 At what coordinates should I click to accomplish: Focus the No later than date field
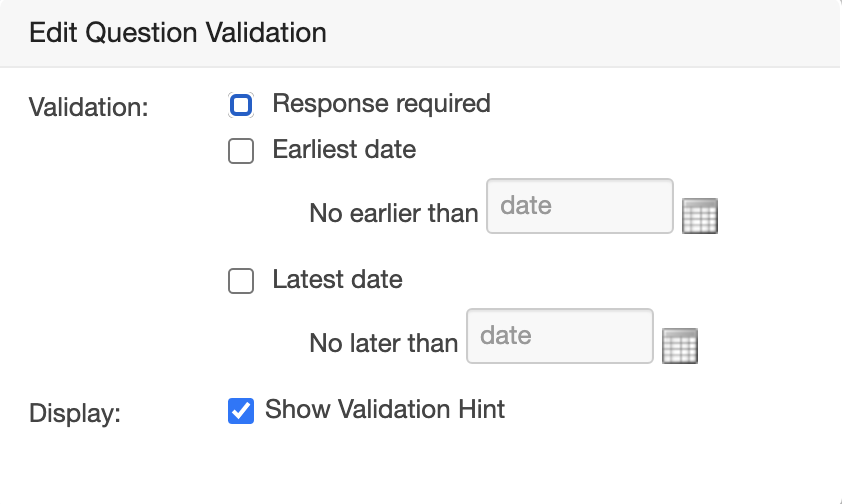(559, 336)
